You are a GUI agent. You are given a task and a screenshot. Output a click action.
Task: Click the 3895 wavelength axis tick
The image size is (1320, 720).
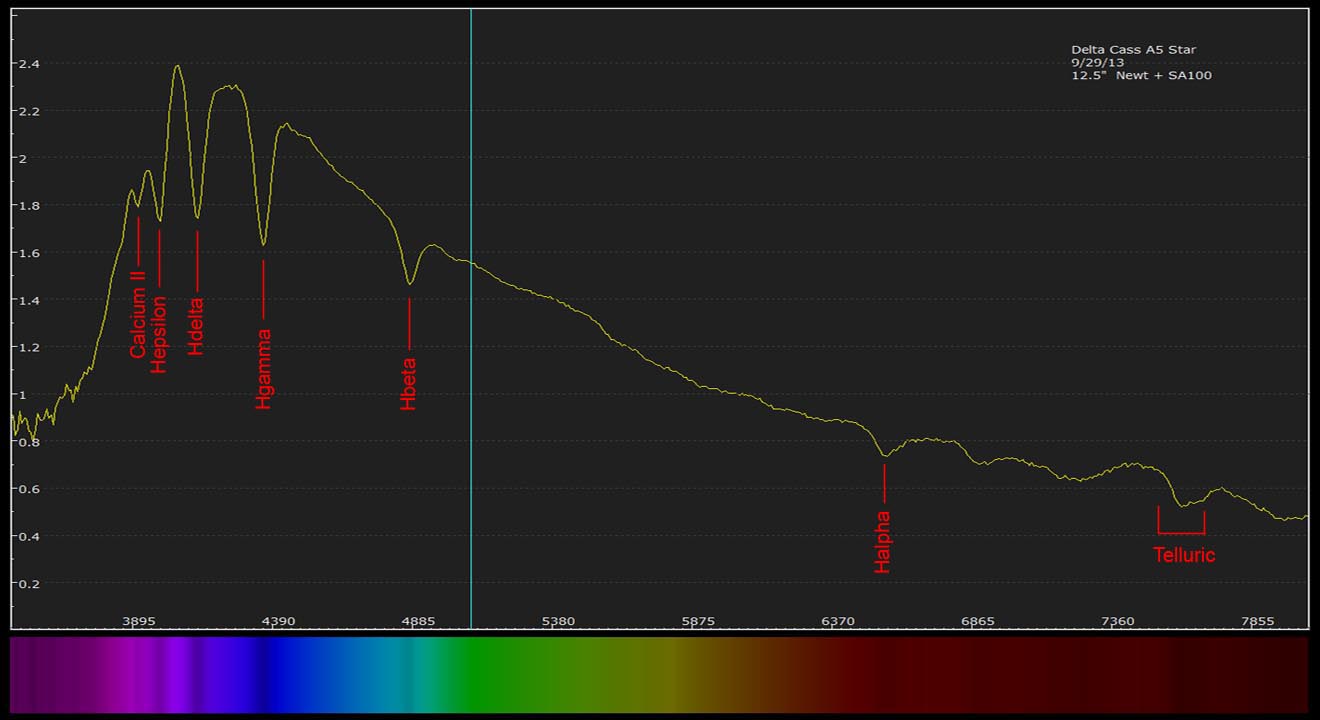tap(139, 621)
